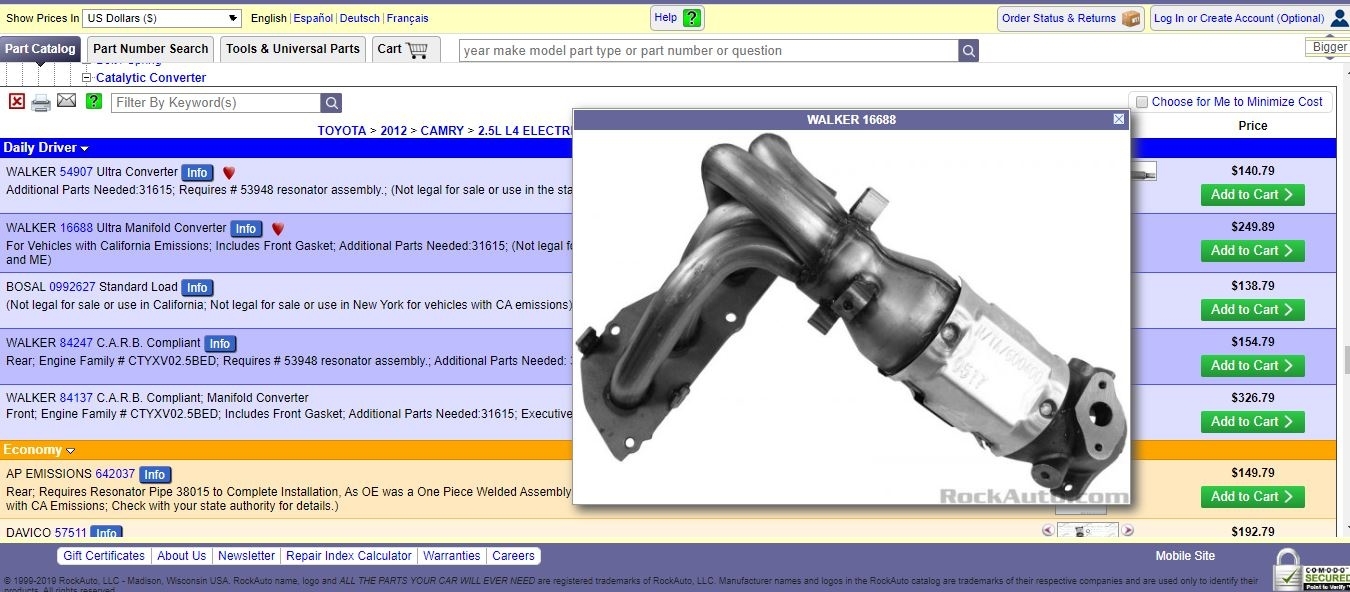Click the printer icon in the toolbar

(x=41, y=102)
